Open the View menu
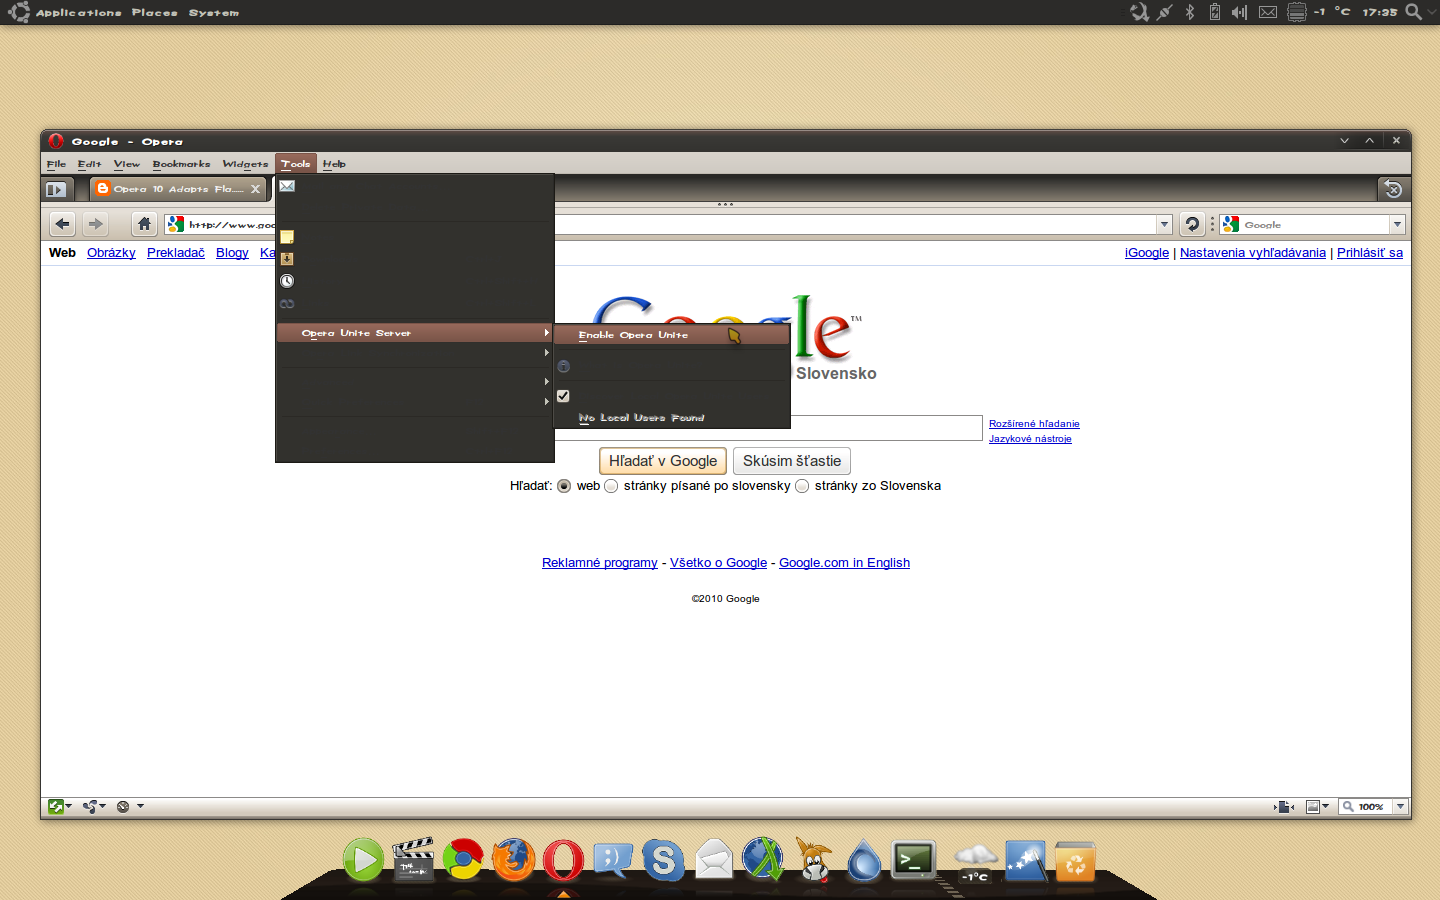The height and width of the screenshot is (900, 1440). (126, 164)
